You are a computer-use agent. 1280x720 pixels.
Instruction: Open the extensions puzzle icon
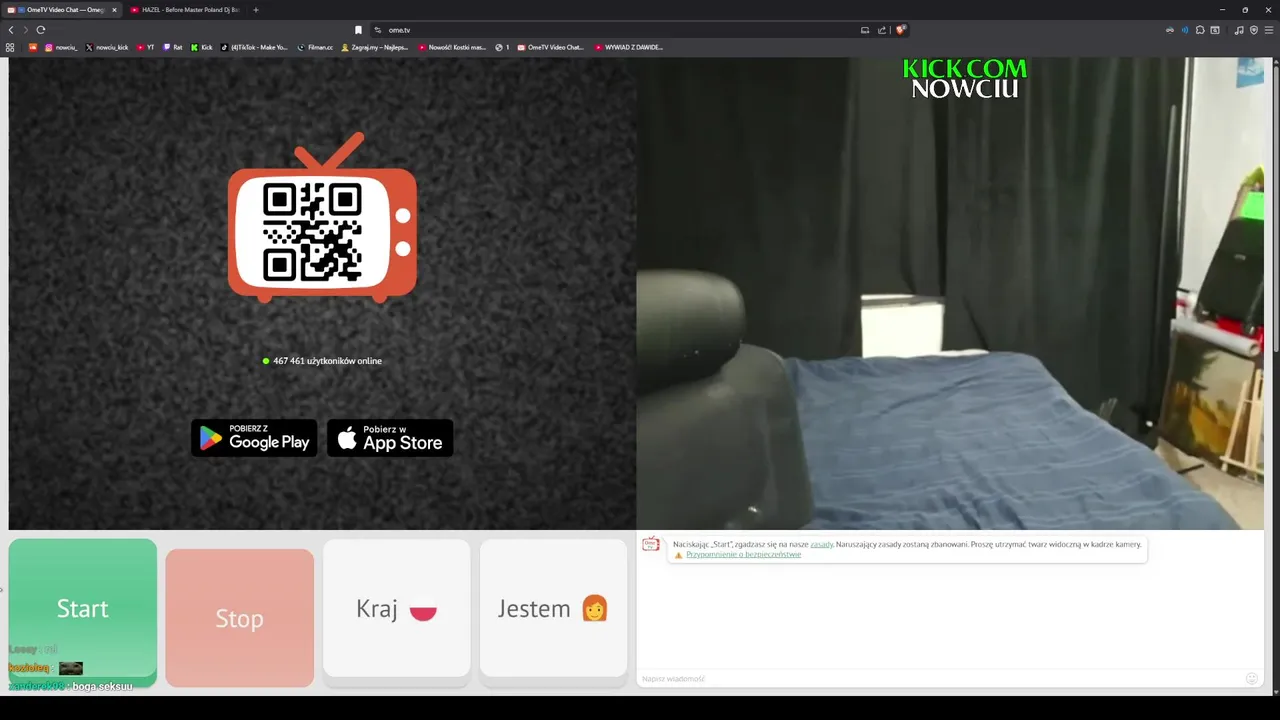point(1200,30)
